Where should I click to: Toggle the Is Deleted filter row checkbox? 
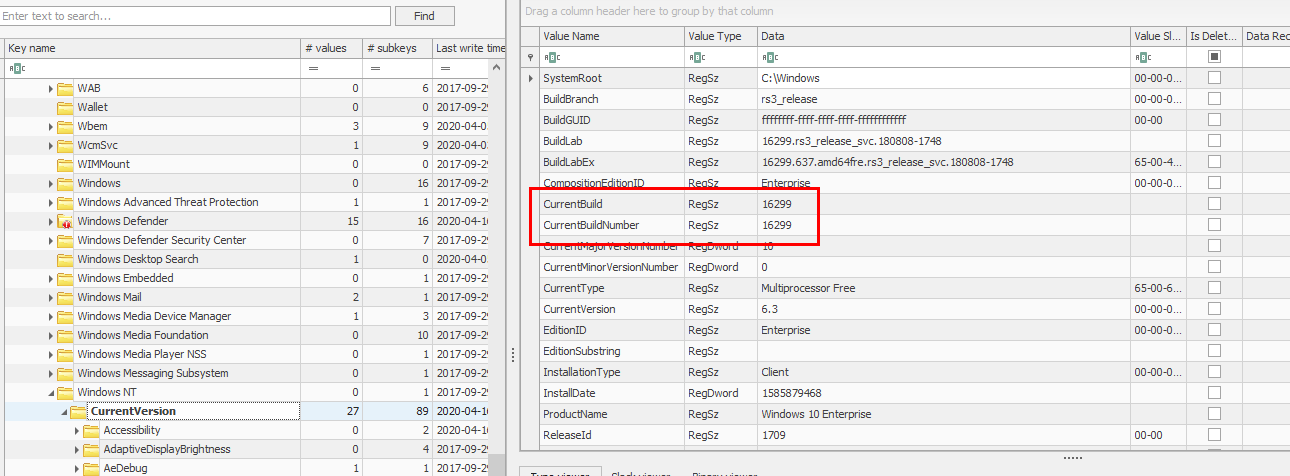tap(1214, 57)
